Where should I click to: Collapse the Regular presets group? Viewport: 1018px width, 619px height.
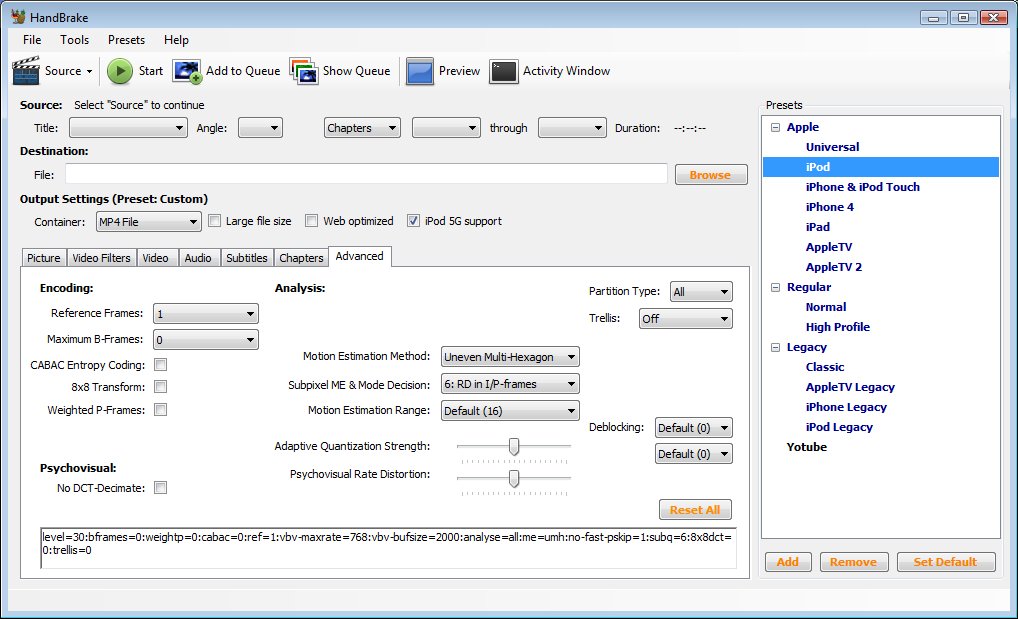775,287
